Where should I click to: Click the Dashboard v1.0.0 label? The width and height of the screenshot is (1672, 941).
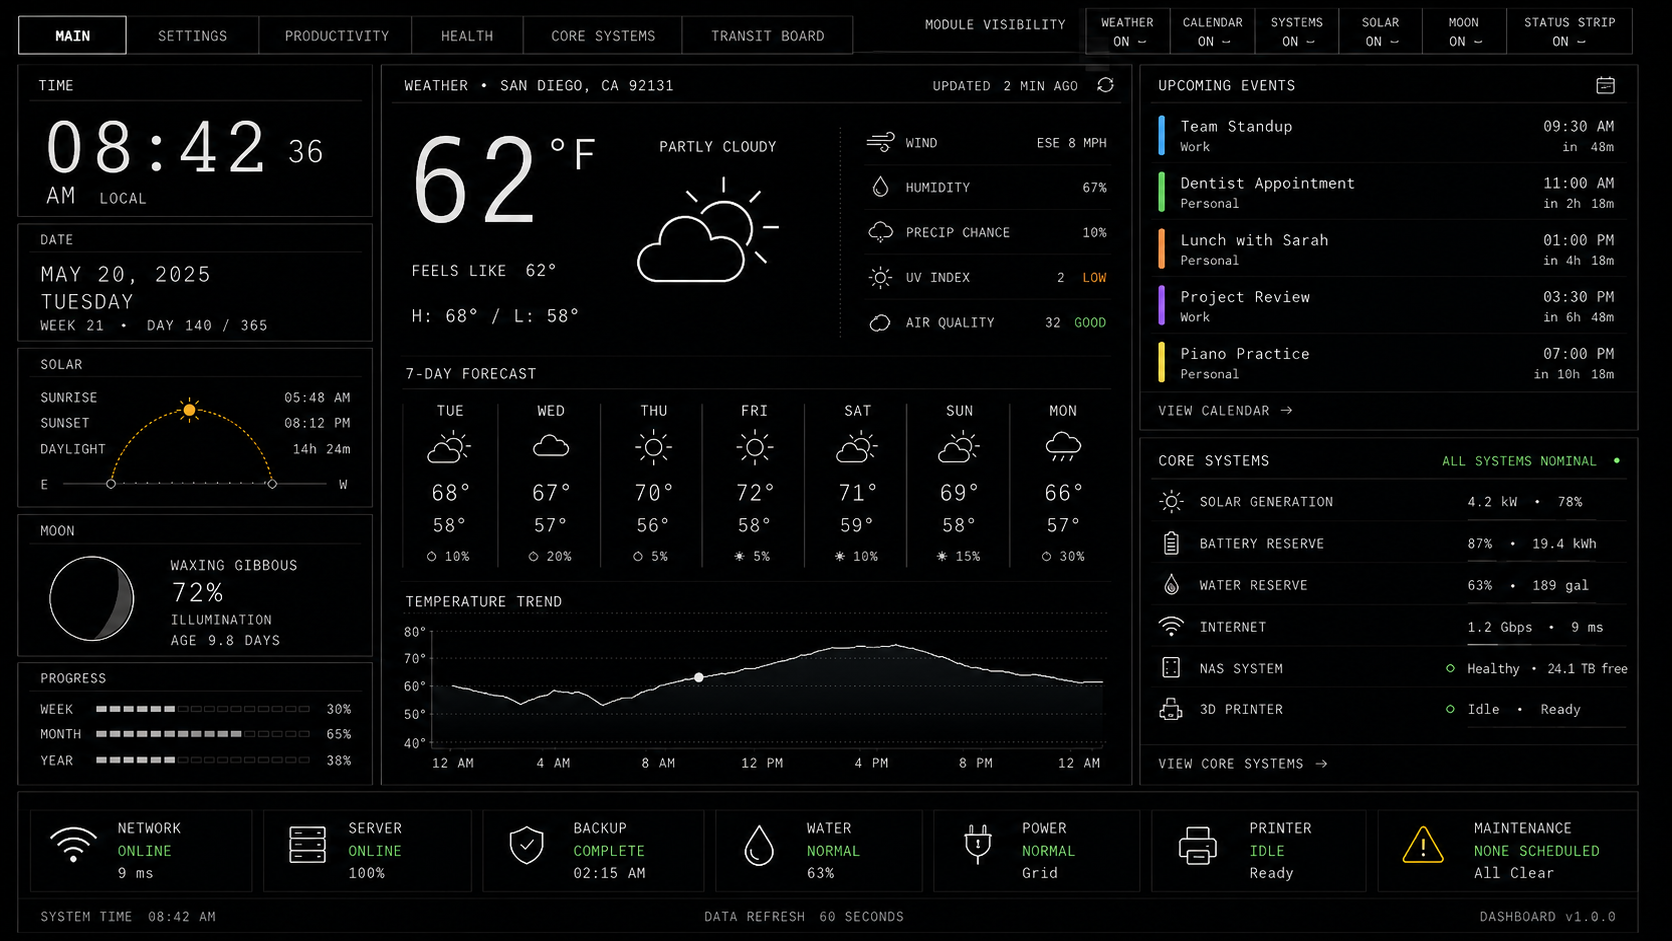(1547, 916)
